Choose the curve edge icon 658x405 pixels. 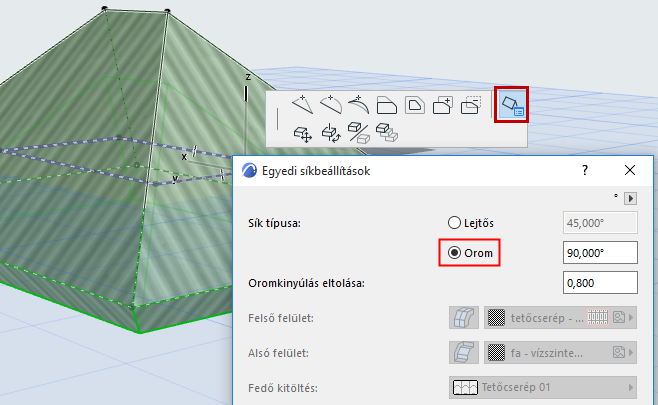pos(331,105)
